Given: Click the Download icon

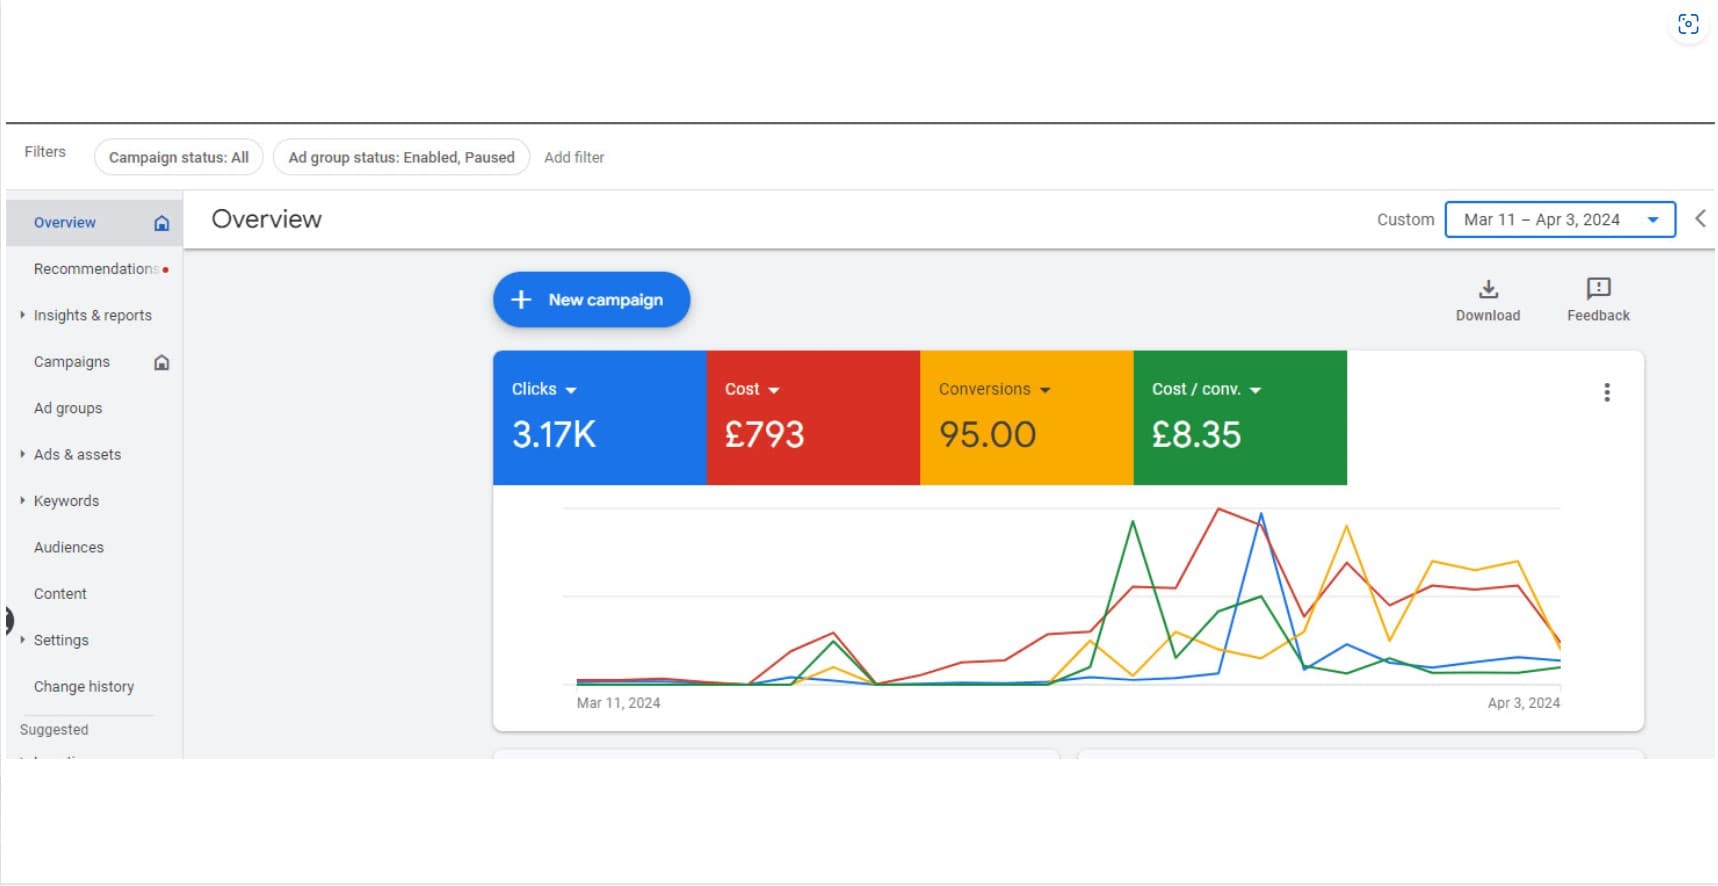Looking at the screenshot, I should (x=1488, y=289).
